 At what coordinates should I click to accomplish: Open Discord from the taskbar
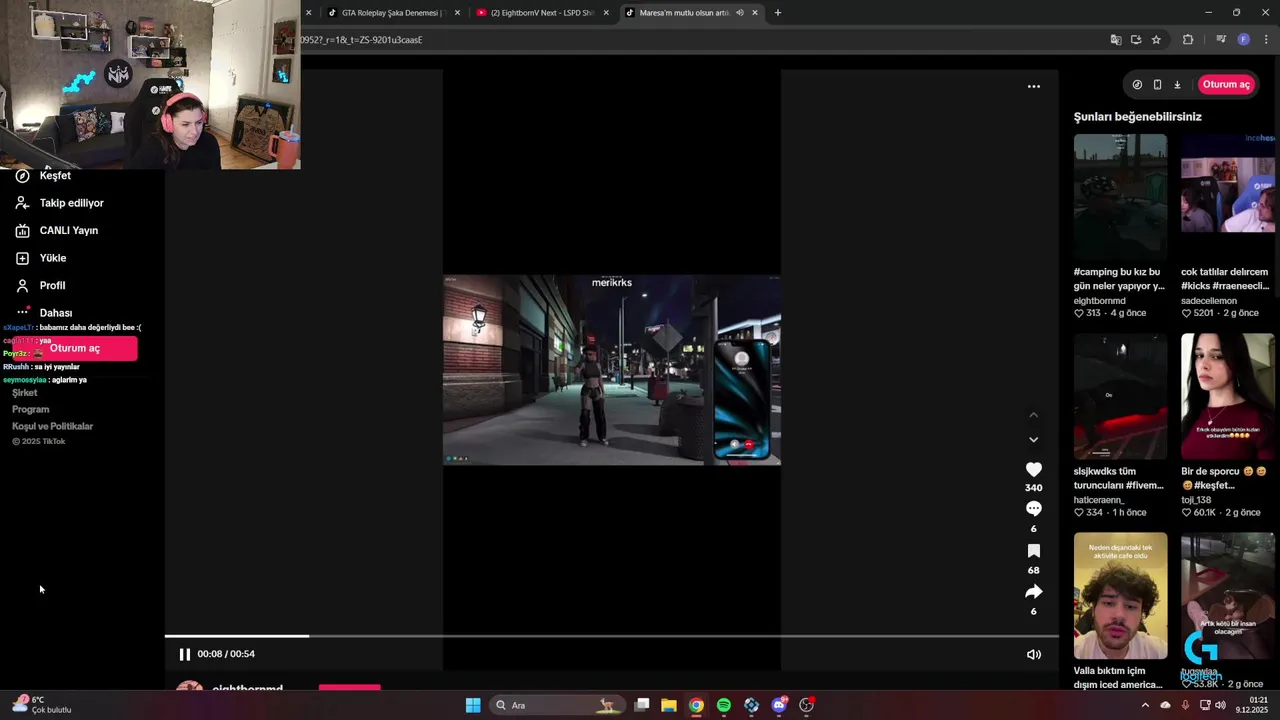779,705
